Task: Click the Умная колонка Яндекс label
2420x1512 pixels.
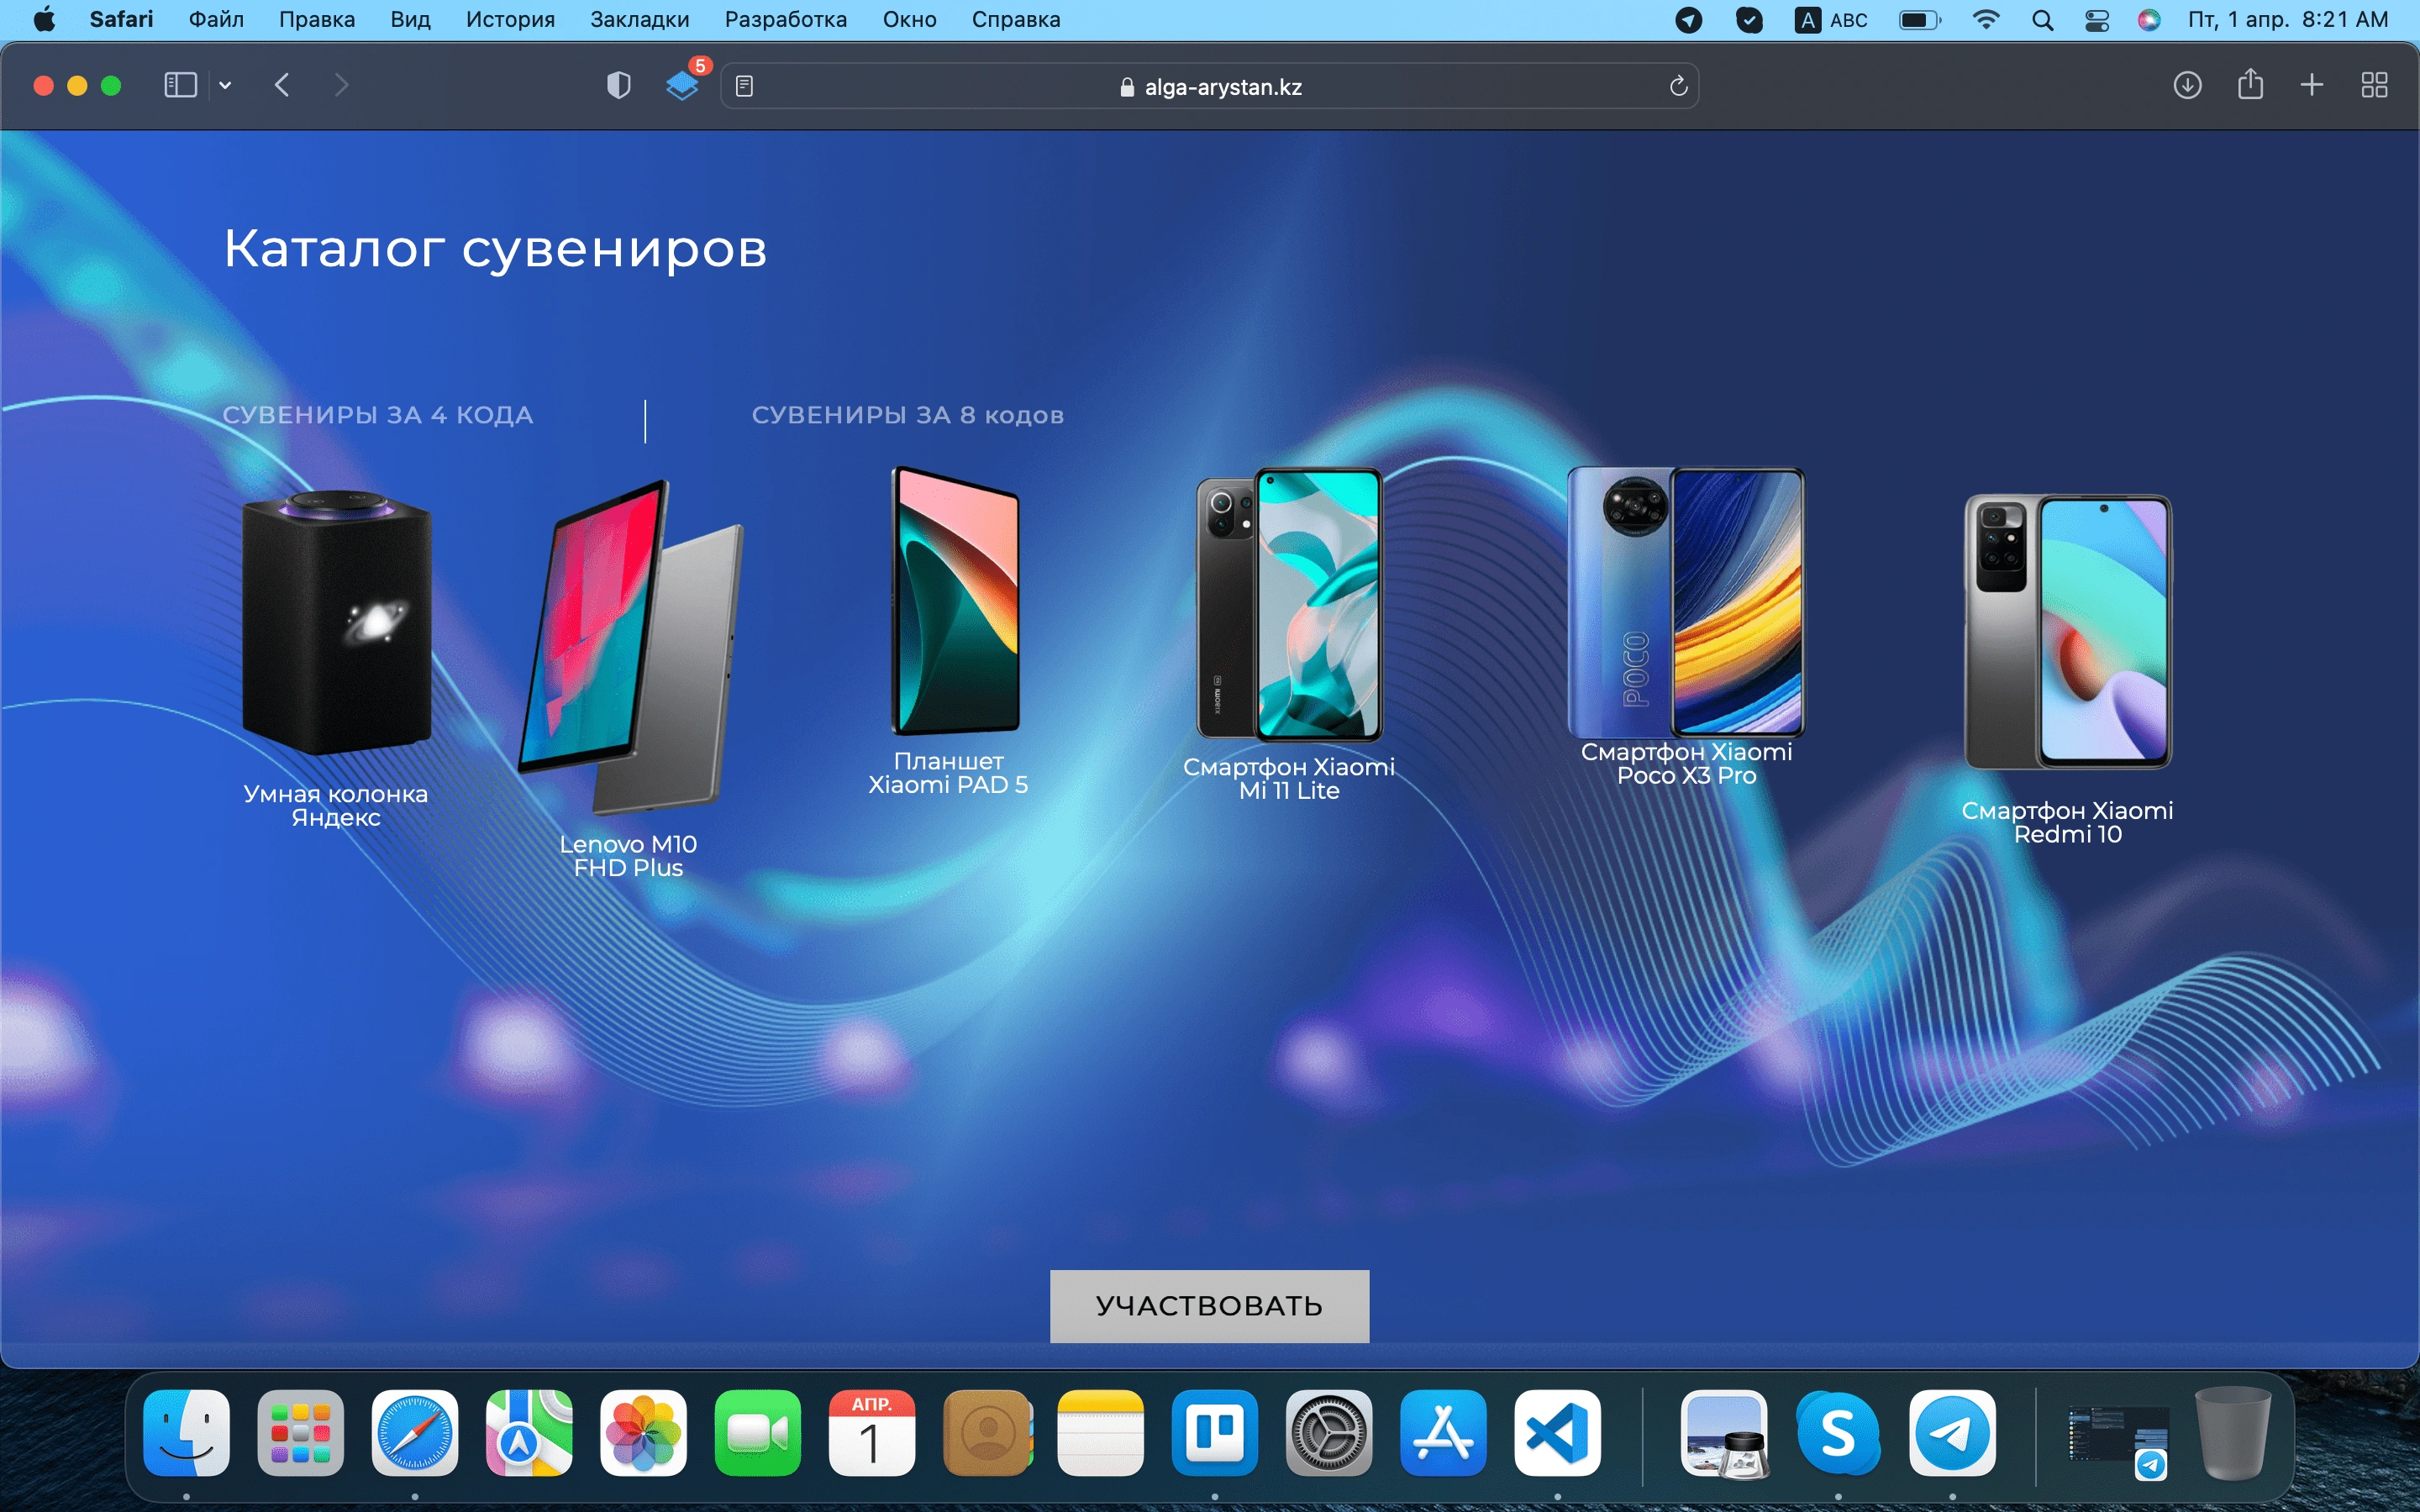Action: 336,806
